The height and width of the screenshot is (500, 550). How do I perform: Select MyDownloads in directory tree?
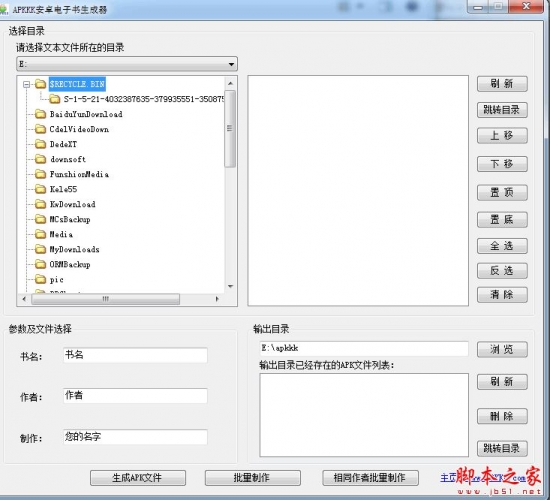coord(74,249)
